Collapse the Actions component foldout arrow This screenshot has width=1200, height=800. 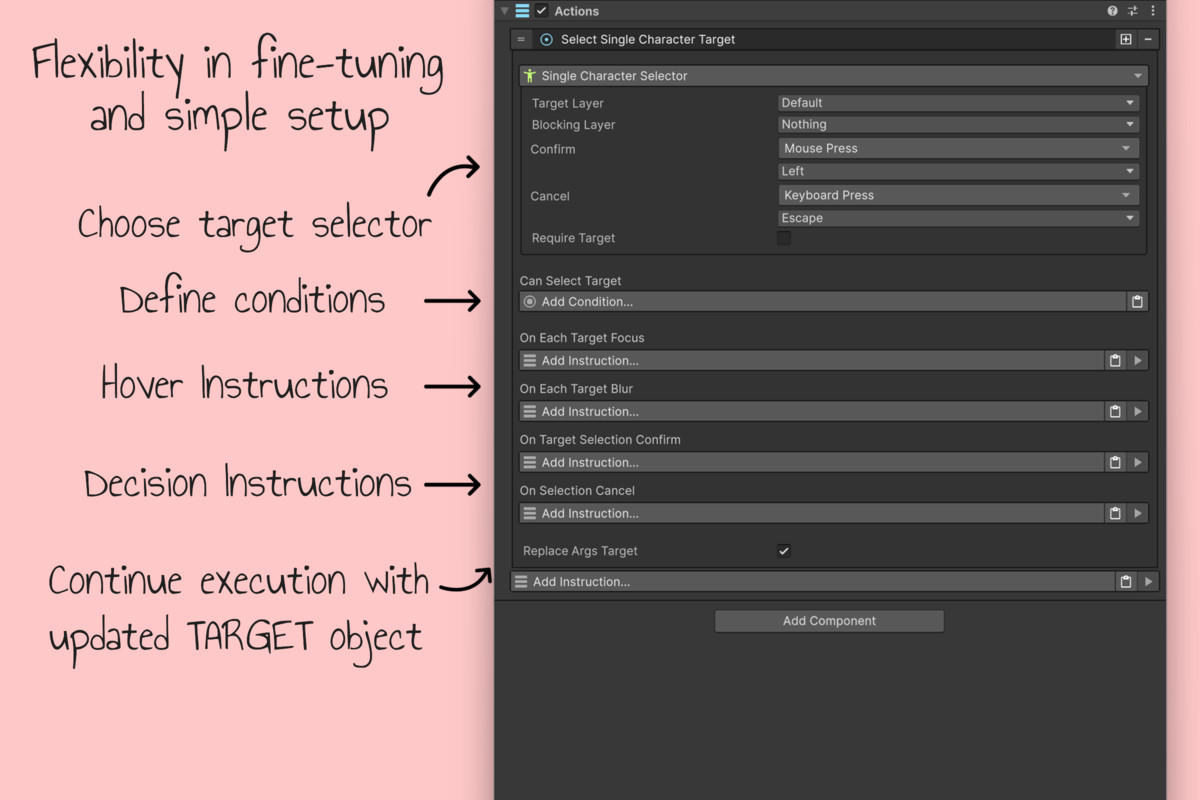(505, 11)
